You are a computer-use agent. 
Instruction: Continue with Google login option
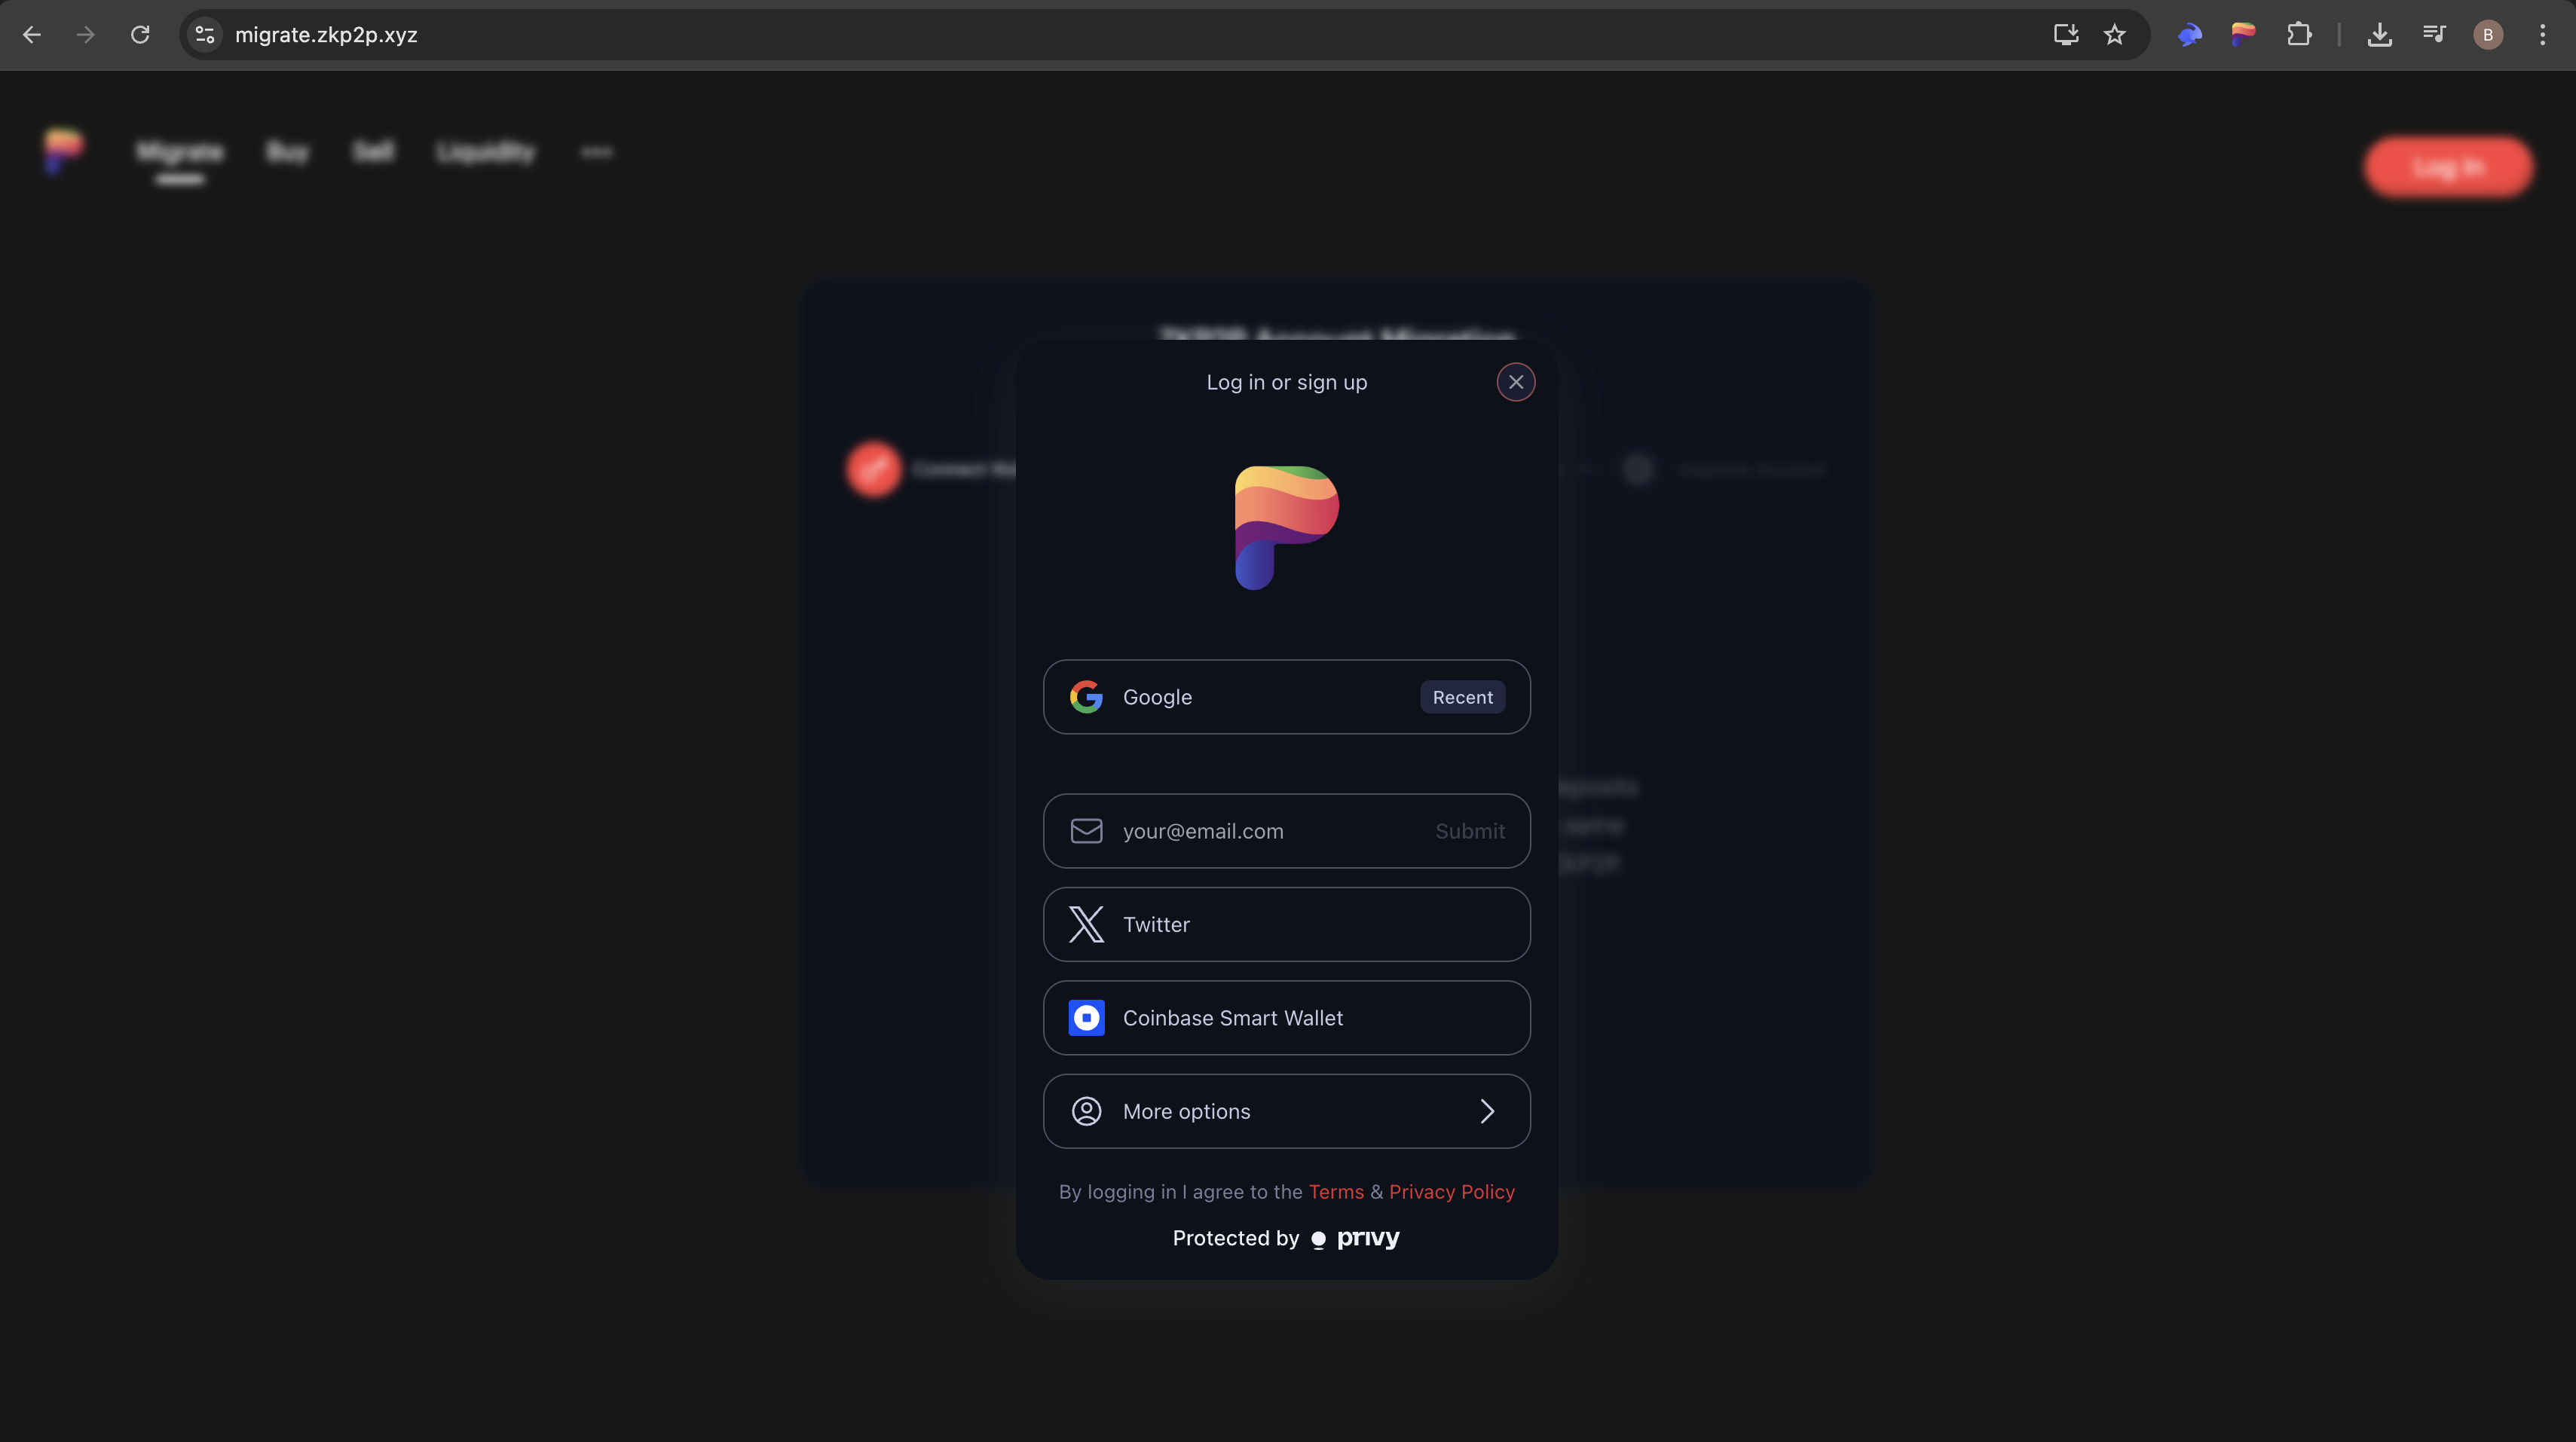click(x=1287, y=697)
